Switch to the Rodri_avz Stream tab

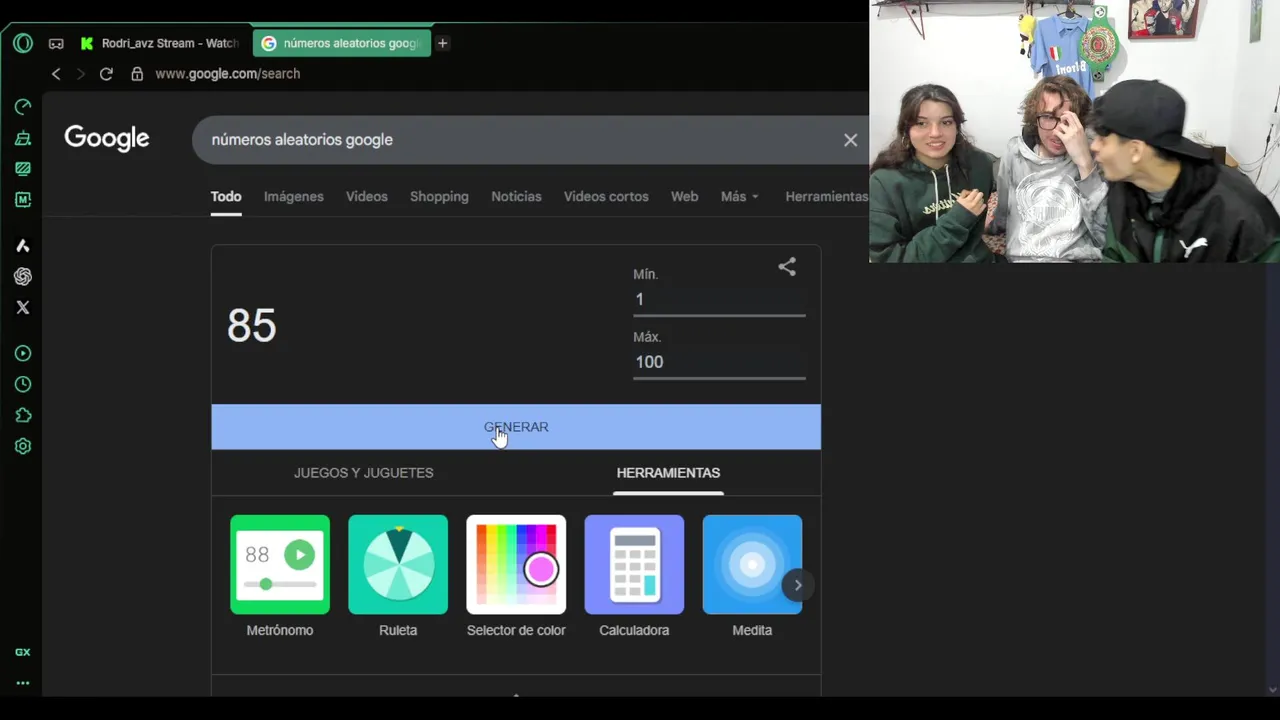coord(159,44)
